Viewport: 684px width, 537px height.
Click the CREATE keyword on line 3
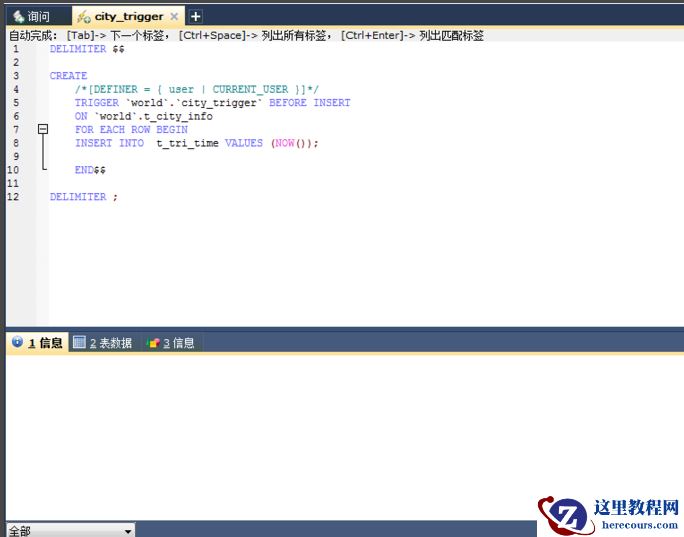click(x=68, y=76)
